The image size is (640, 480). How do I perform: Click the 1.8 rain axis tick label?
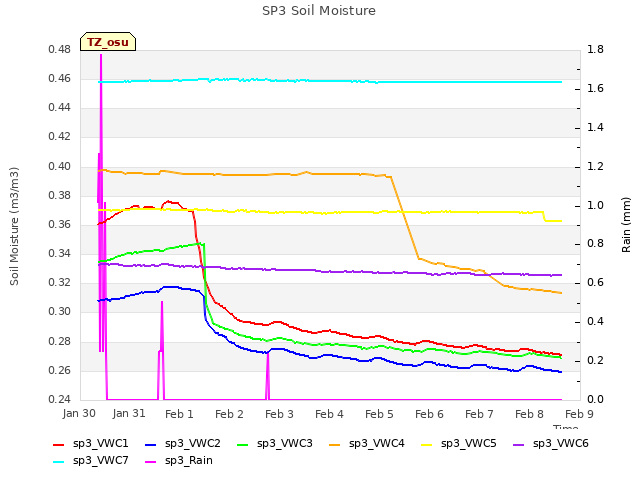(595, 49)
